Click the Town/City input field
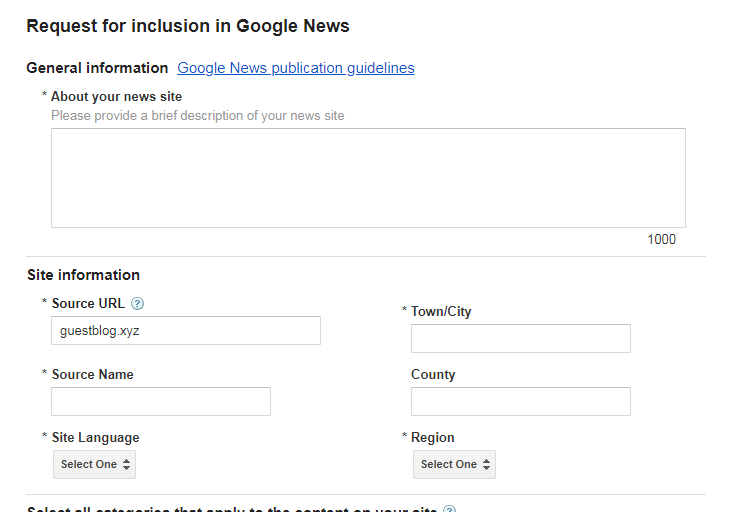Screen dimensions: 731x519 click(521, 339)
